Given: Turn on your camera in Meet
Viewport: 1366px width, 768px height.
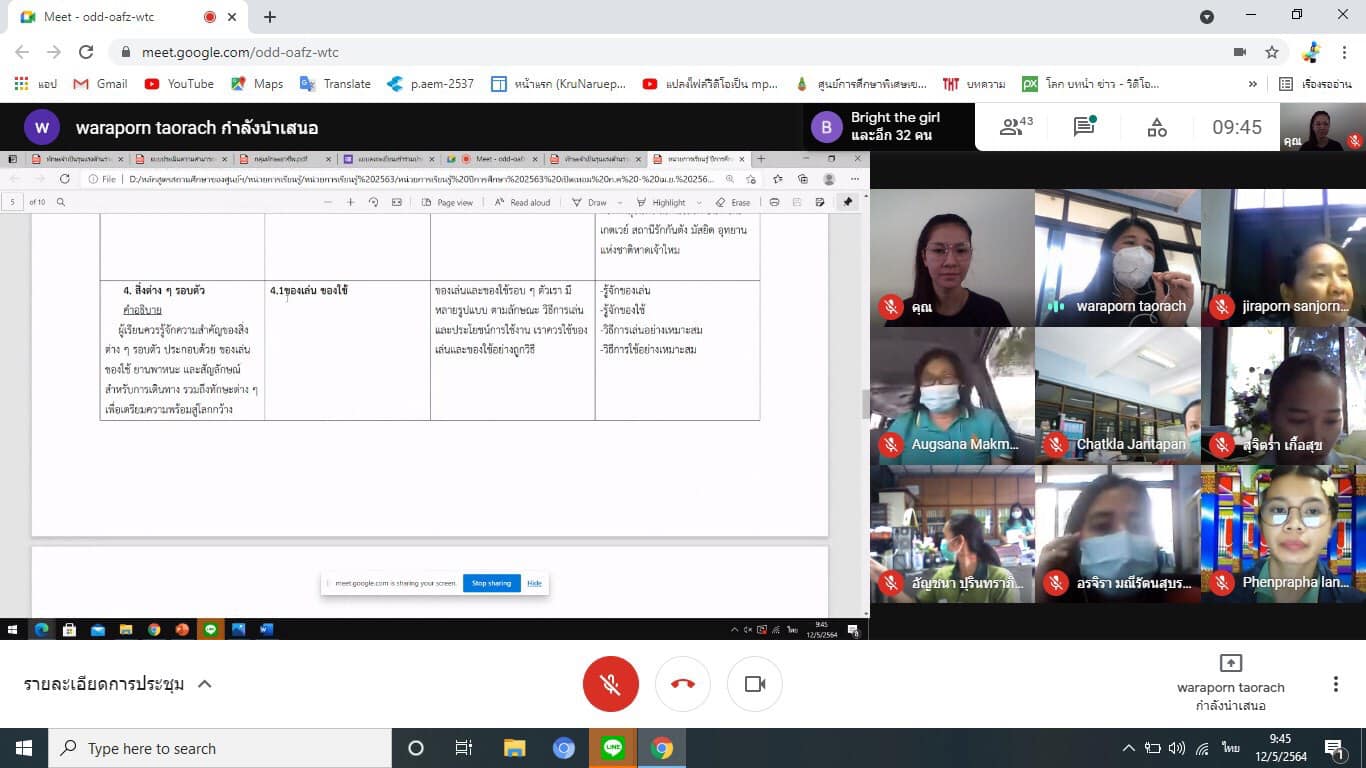Looking at the screenshot, I should pyautogui.click(x=755, y=684).
